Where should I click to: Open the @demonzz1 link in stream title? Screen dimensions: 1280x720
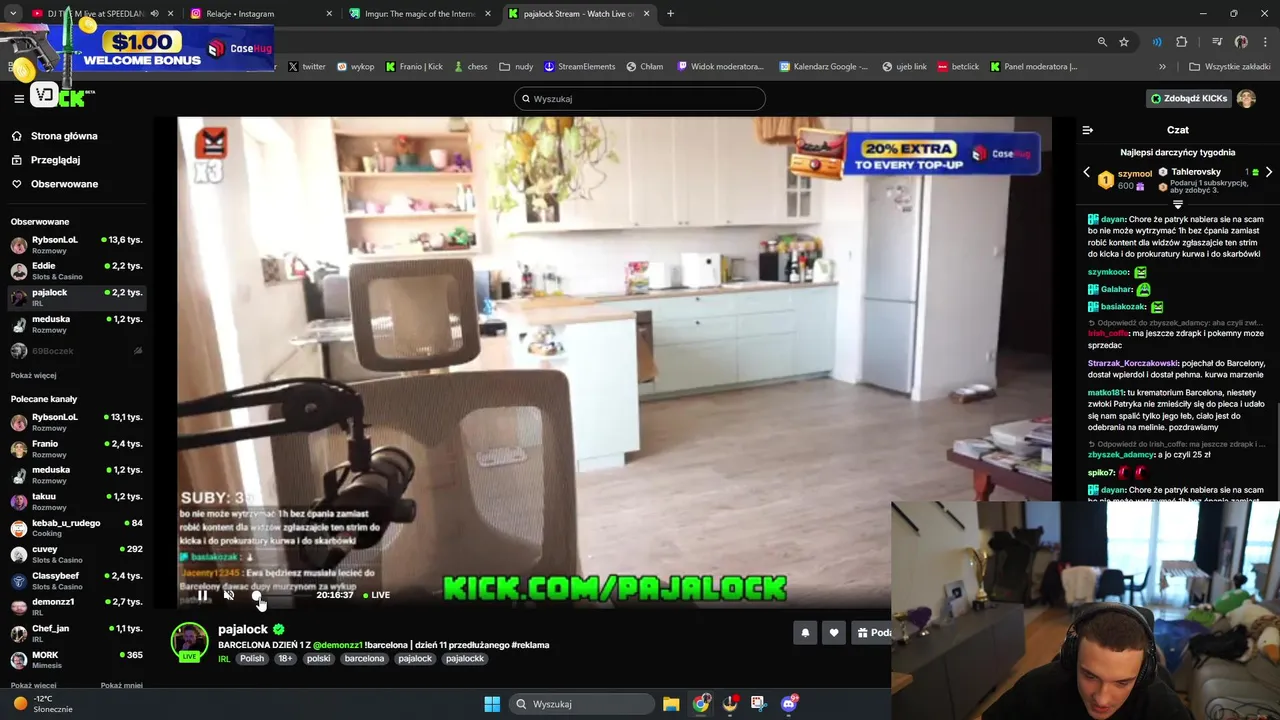pos(338,645)
